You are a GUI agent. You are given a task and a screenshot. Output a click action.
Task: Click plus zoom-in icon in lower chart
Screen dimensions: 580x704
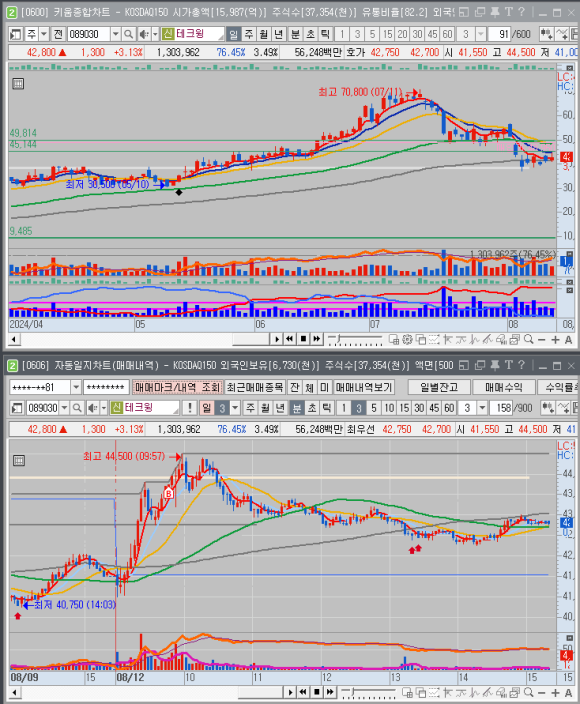click(555, 692)
